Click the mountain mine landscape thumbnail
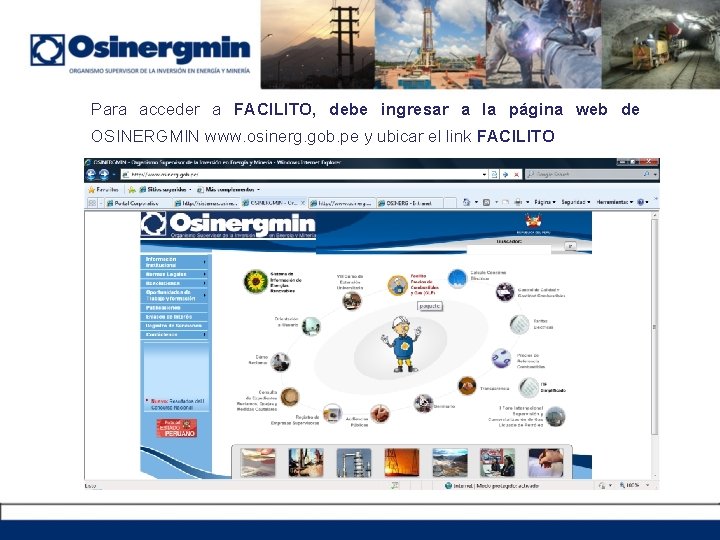This screenshot has width=720, height=540. coord(450,462)
